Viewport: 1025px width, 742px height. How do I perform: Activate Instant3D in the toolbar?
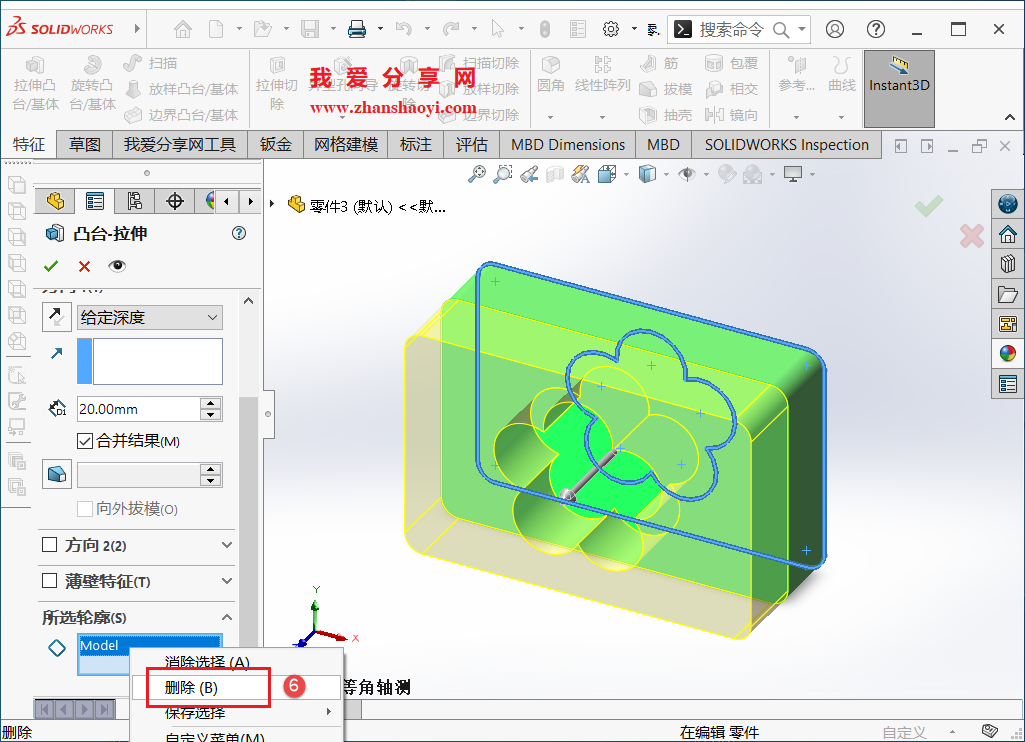(x=898, y=85)
